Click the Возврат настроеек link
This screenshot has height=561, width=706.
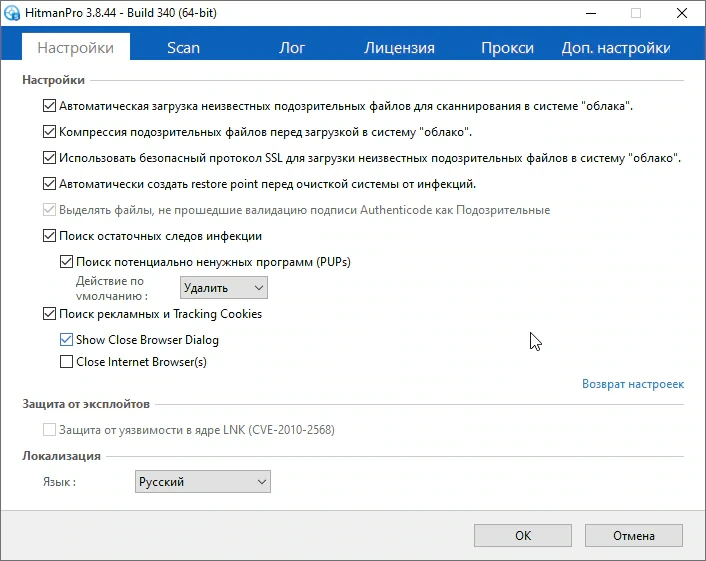coord(633,384)
